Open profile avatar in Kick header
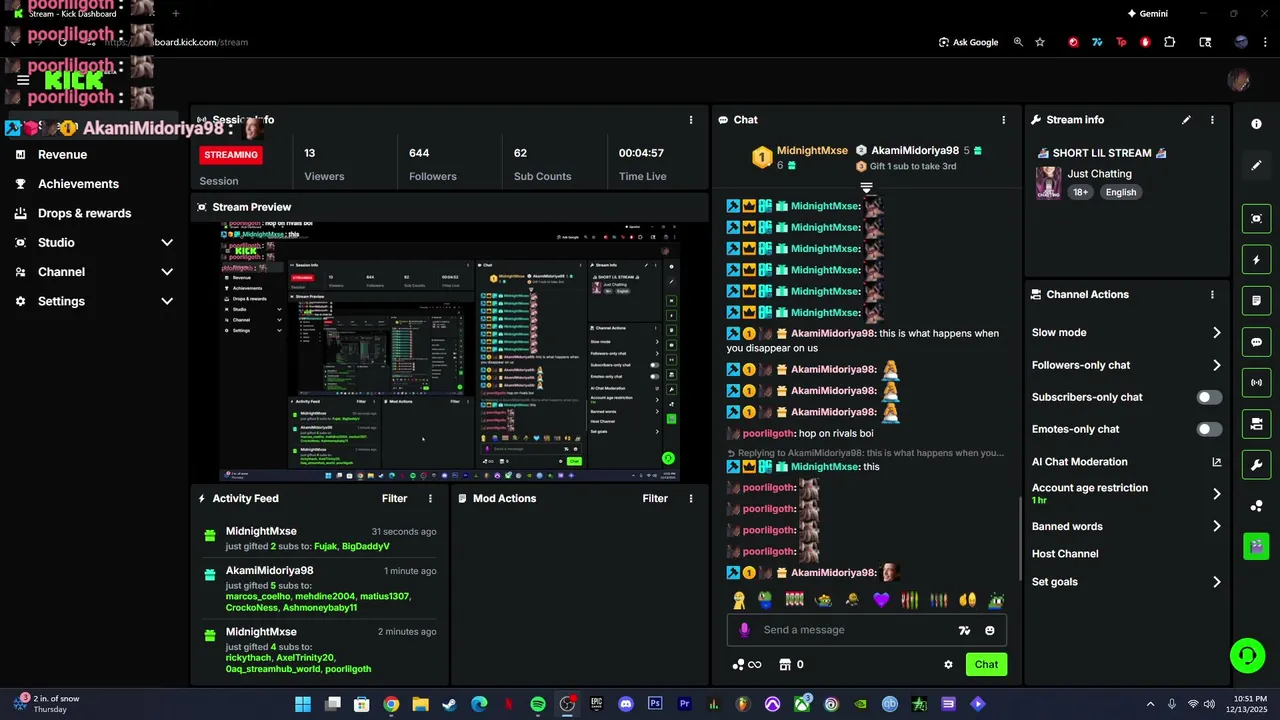 coord(1238,80)
